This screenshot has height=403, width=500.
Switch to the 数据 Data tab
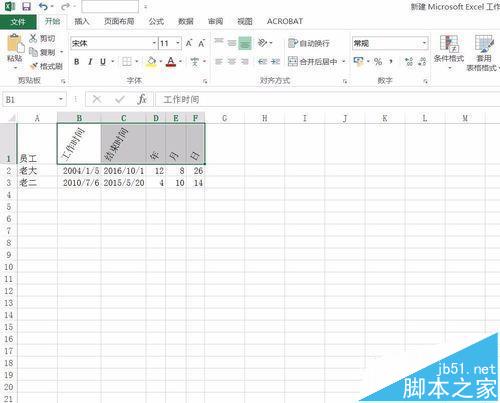(186, 21)
